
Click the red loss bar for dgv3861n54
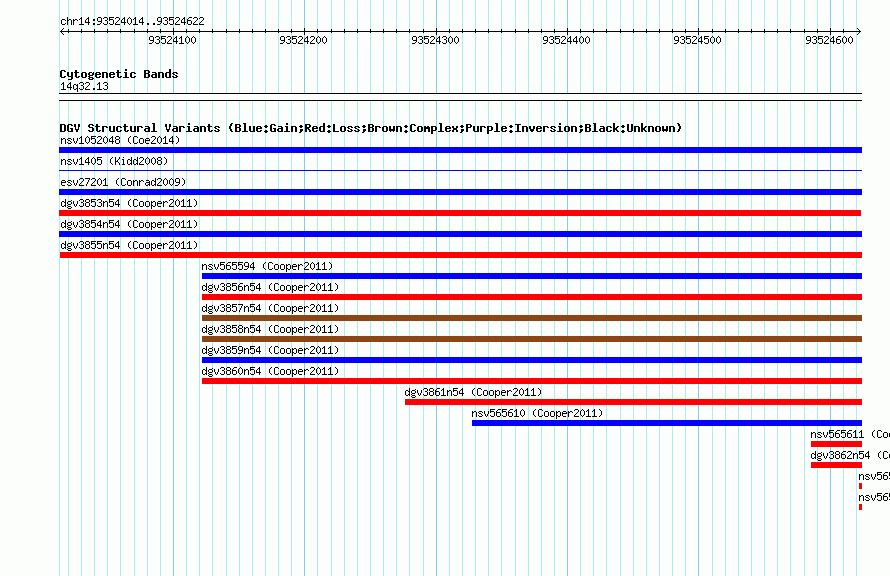click(x=633, y=402)
